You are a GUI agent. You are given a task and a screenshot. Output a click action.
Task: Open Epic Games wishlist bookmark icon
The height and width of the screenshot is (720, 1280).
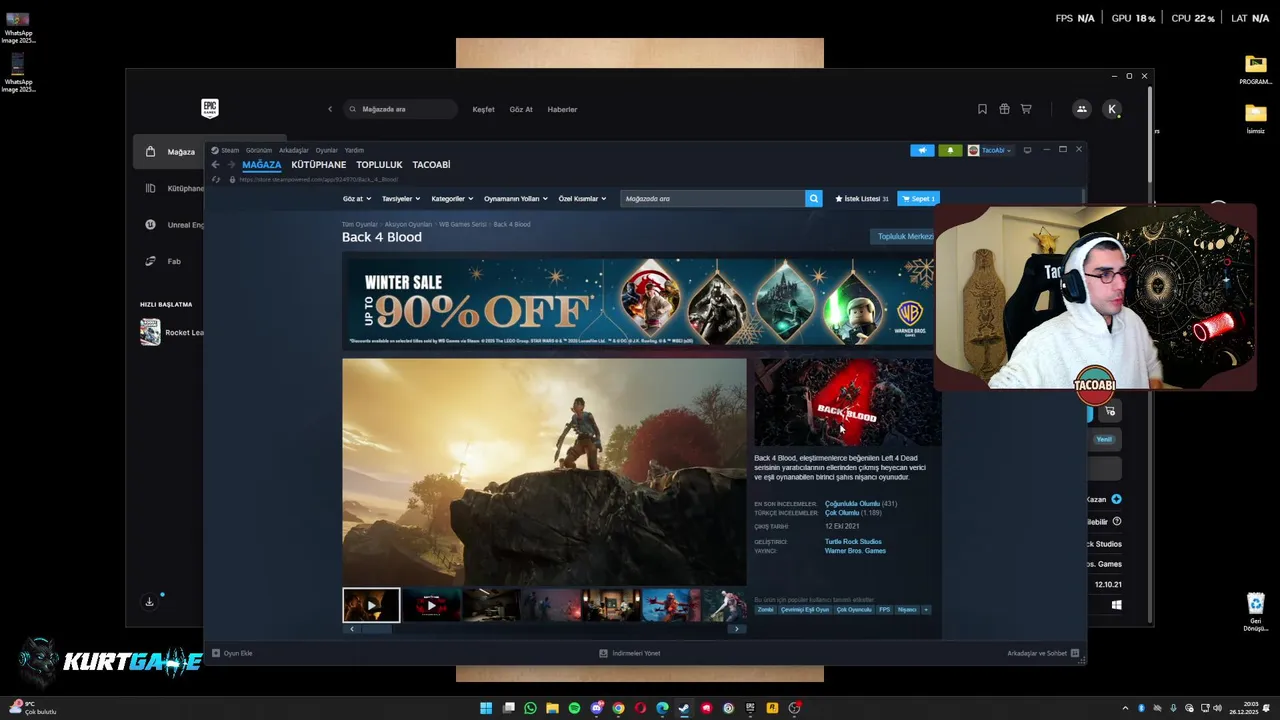click(982, 109)
